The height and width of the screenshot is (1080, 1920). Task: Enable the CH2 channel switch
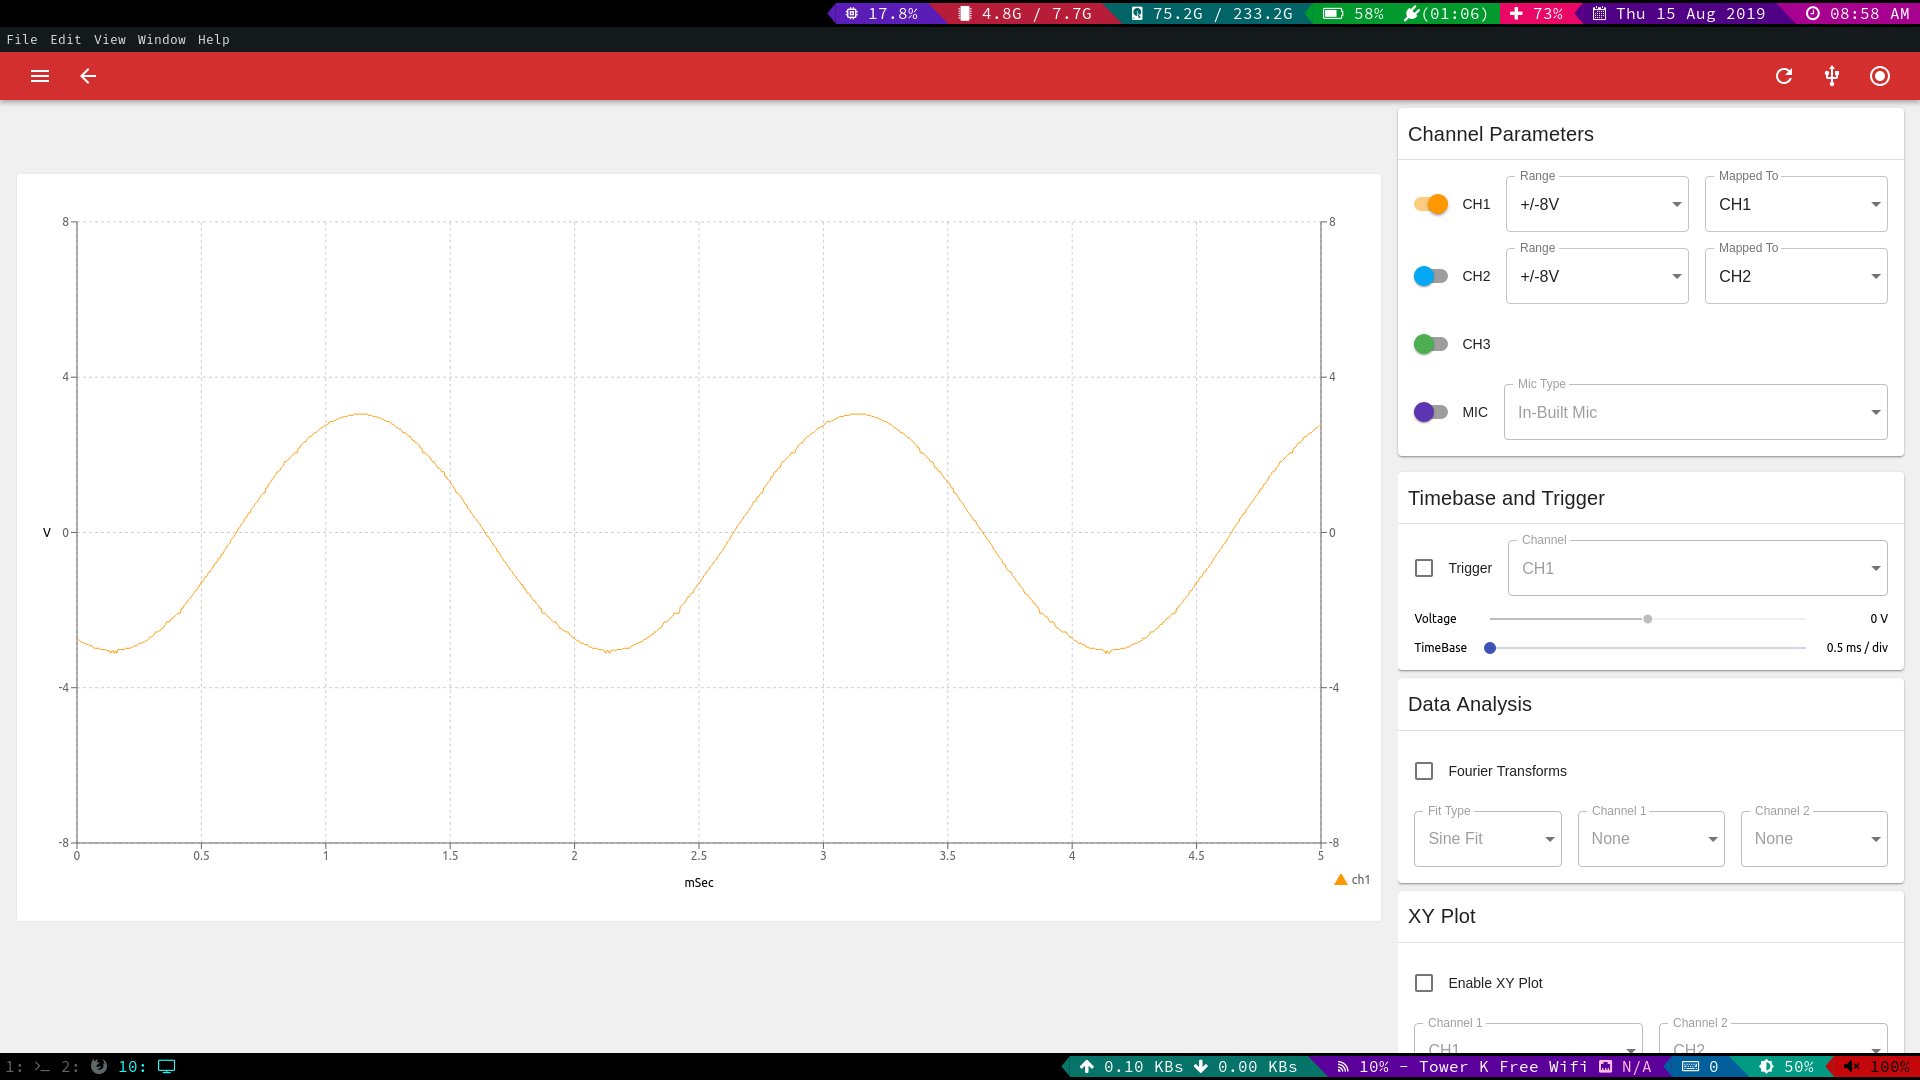click(x=1431, y=276)
